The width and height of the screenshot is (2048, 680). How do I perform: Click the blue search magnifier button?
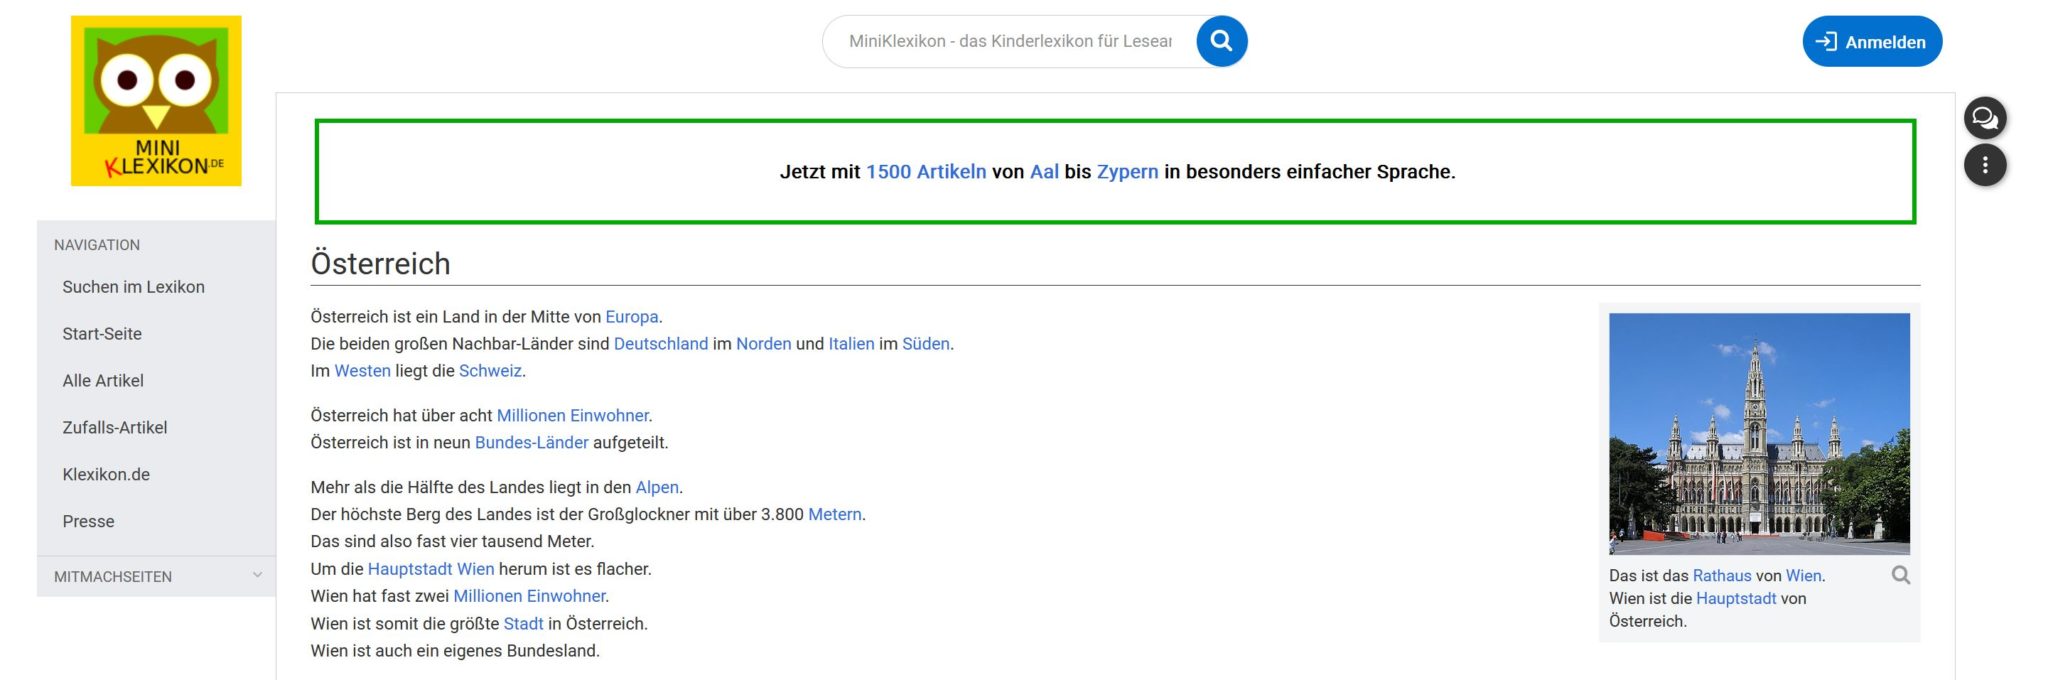pos(1221,41)
